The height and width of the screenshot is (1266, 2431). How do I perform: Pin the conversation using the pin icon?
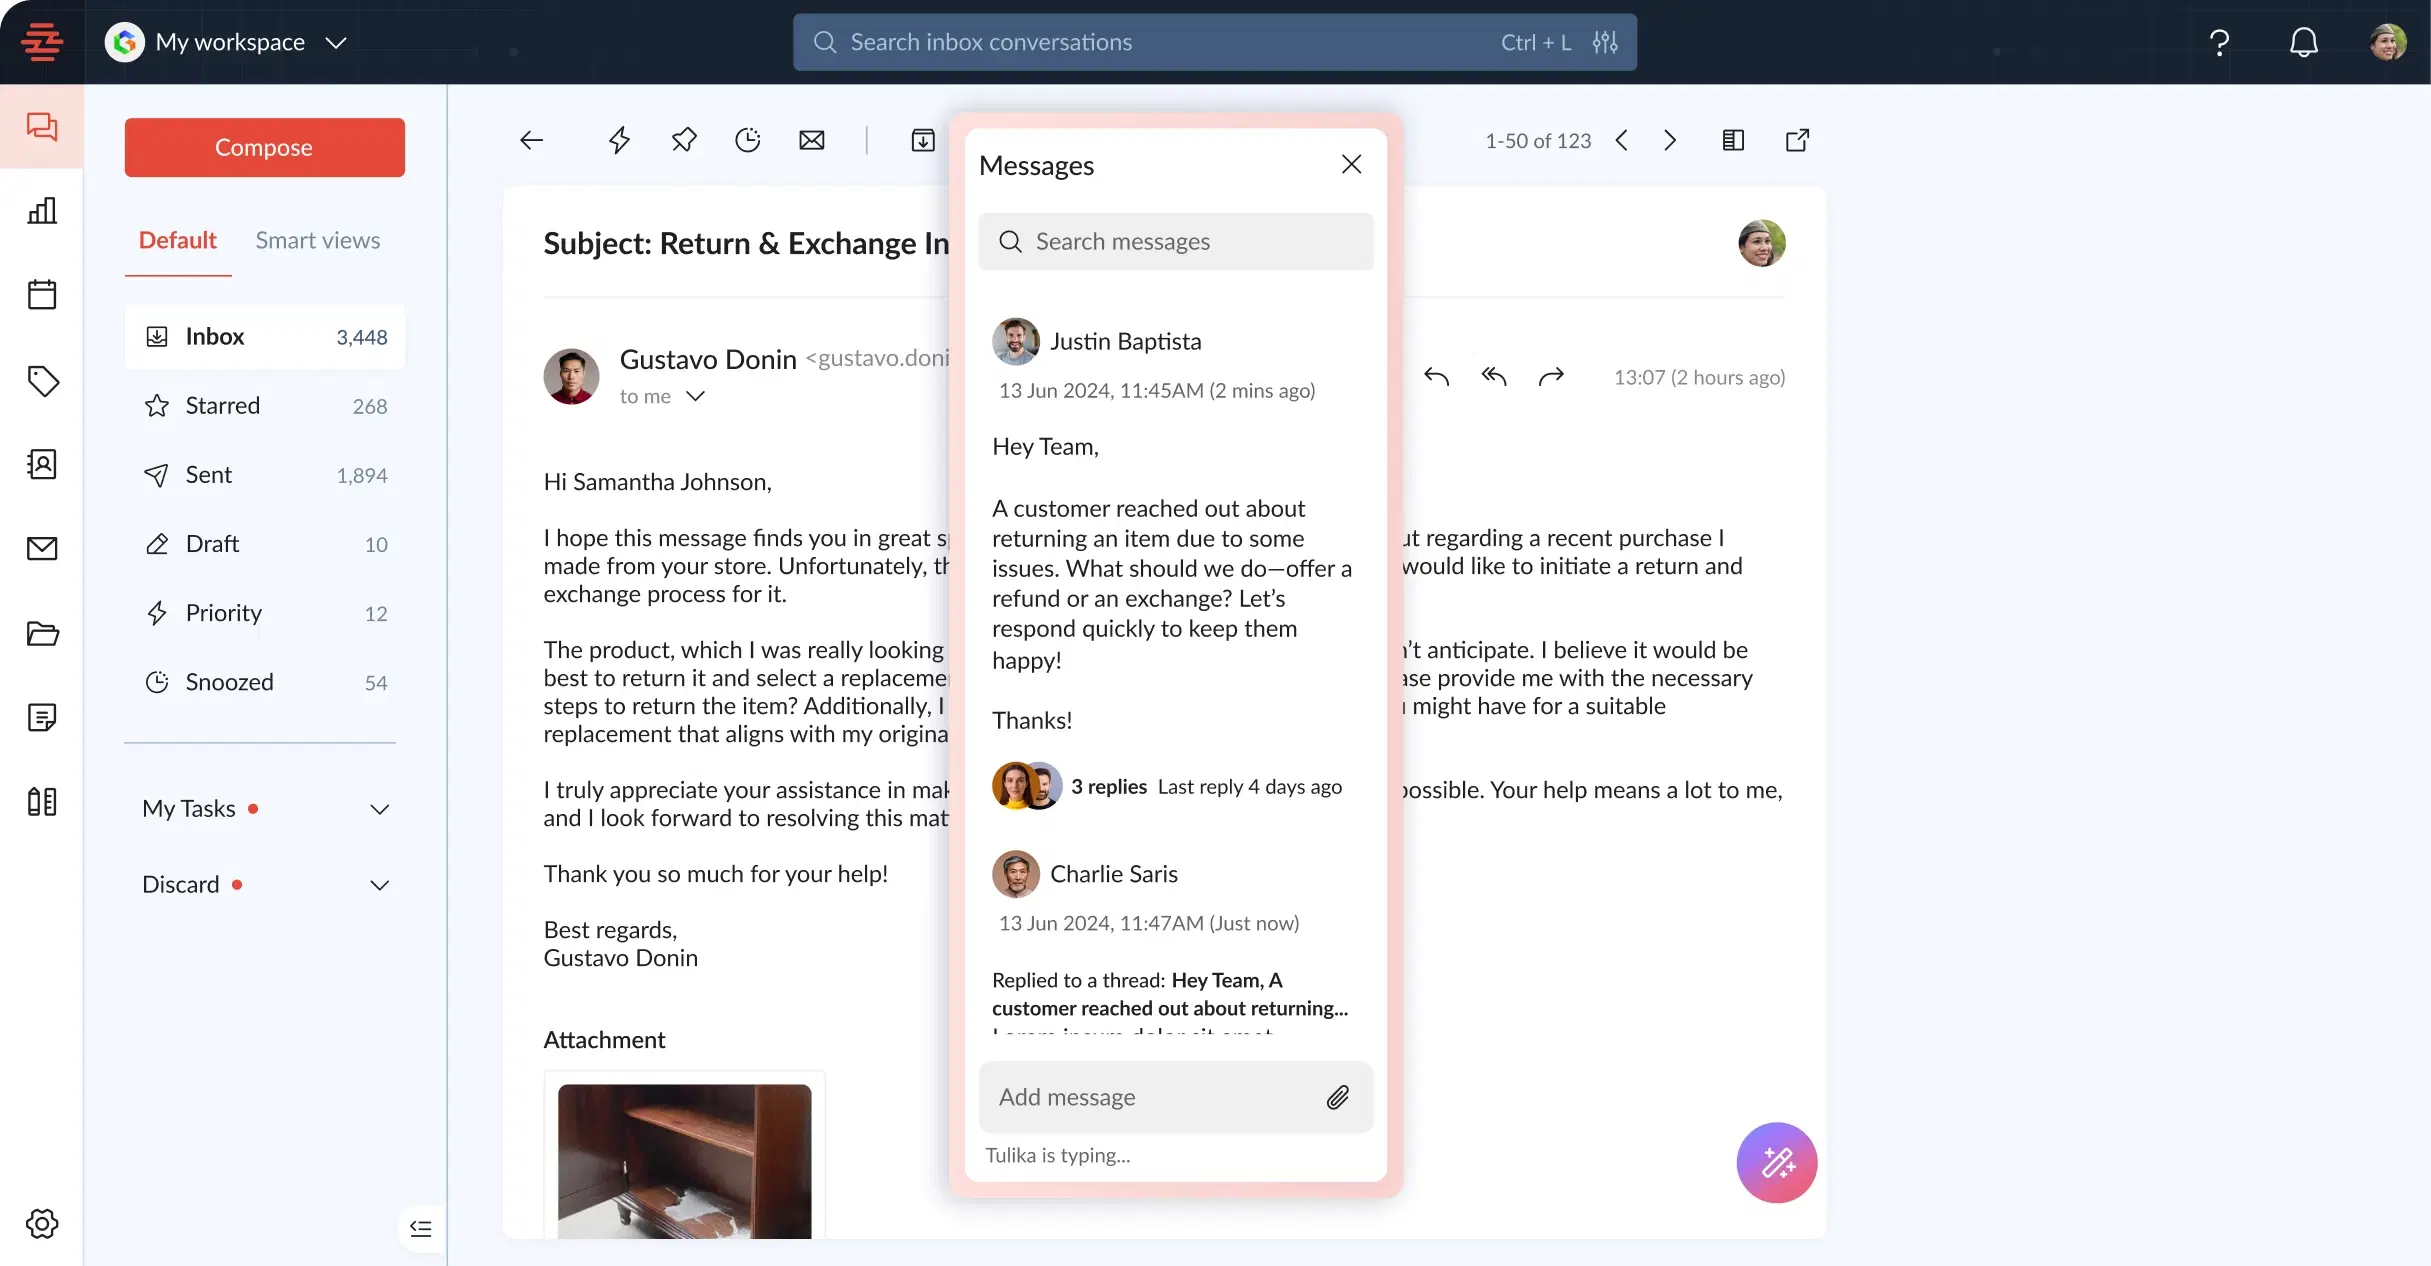(x=684, y=140)
